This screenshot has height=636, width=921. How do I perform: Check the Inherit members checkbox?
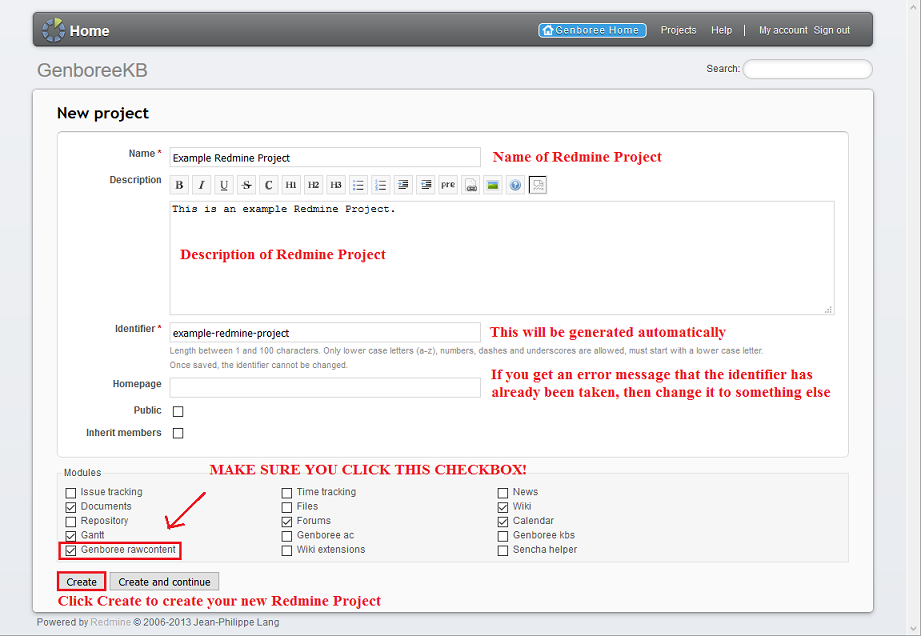[x=178, y=433]
